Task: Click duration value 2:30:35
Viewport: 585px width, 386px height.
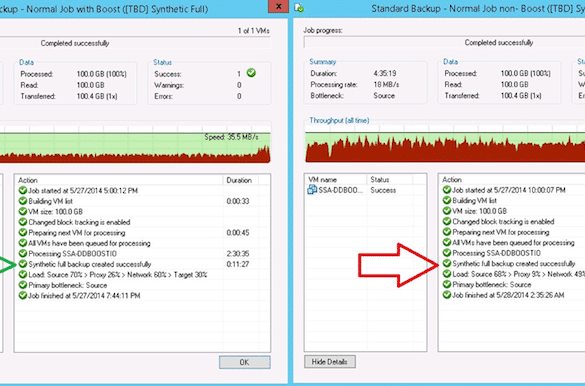Action: pos(238,254)
